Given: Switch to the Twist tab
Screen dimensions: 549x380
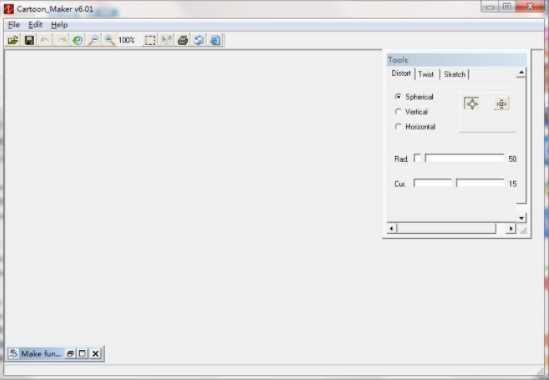Looking at the screenshot, I should coord(426,74).
